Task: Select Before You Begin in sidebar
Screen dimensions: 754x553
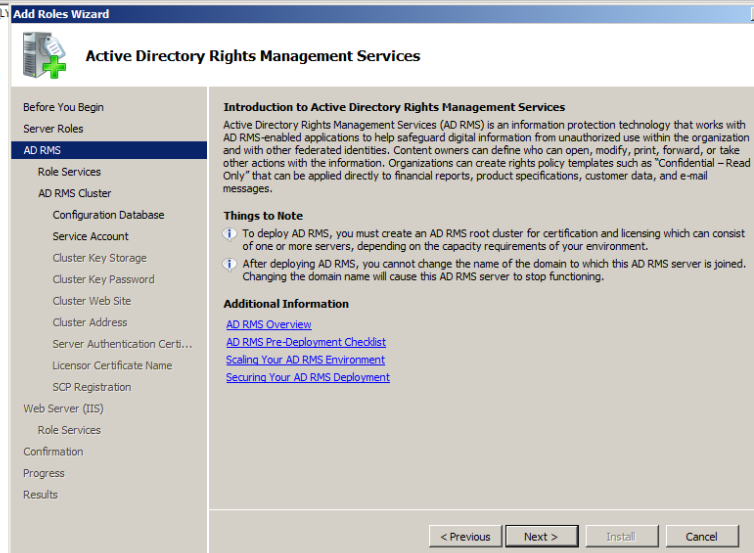Action: [x=63, y=107]
